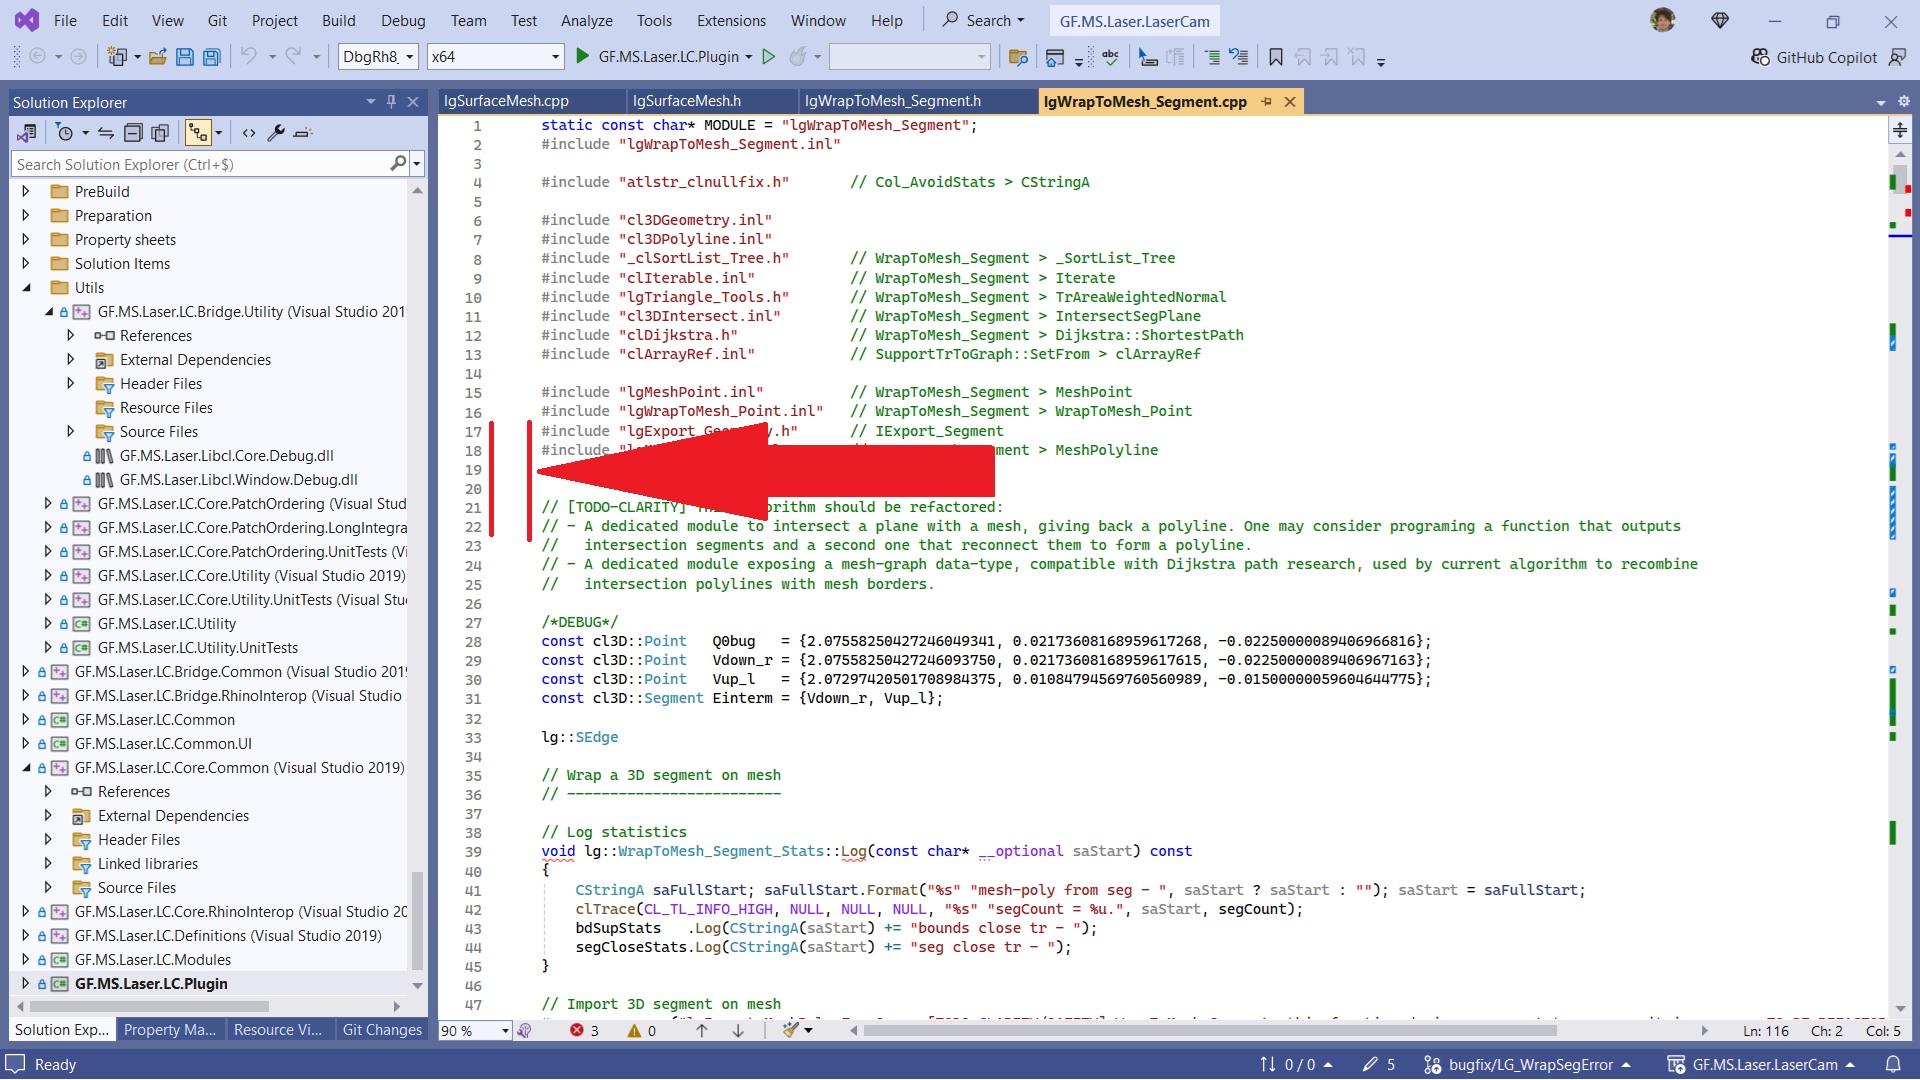Click the errors indicator showing 3

(585, 1031)
